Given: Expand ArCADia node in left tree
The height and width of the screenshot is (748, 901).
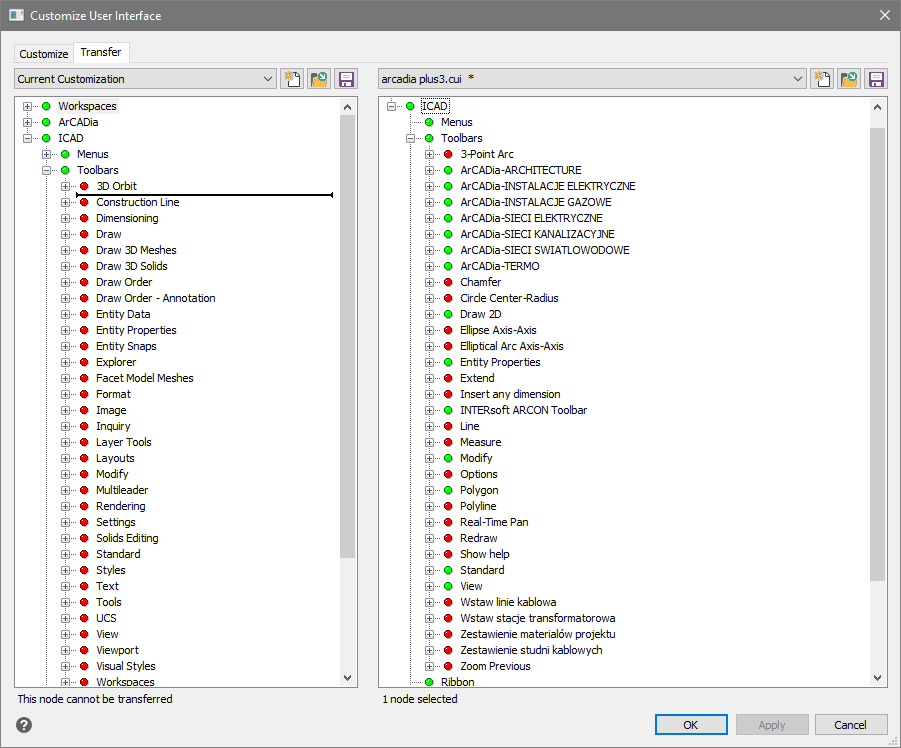Looking at the screenshot, I should (27, 122).
